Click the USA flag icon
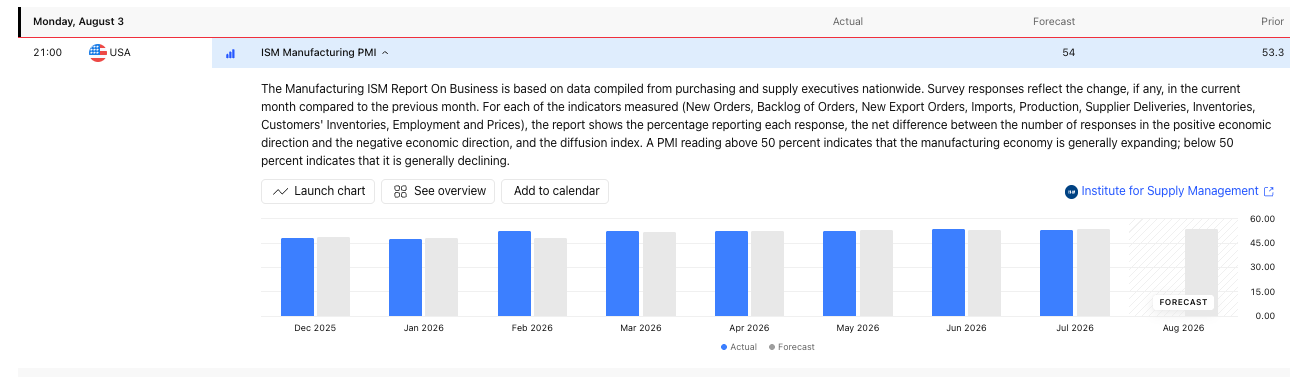 (x=98, y=53)
